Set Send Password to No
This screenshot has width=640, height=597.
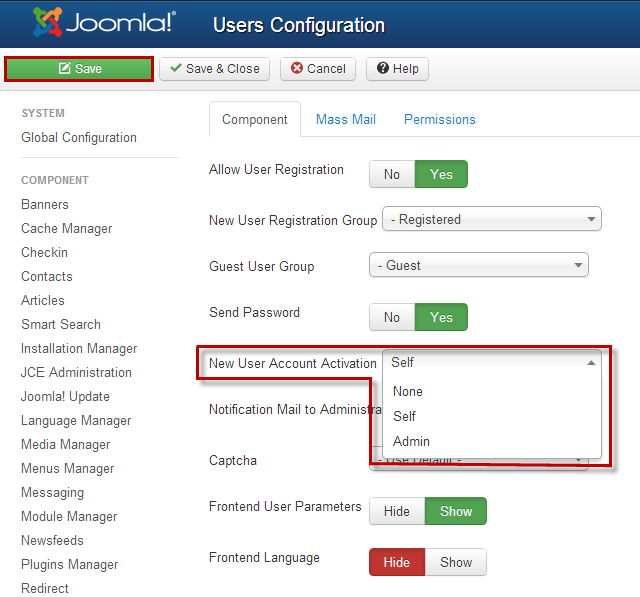392,317
